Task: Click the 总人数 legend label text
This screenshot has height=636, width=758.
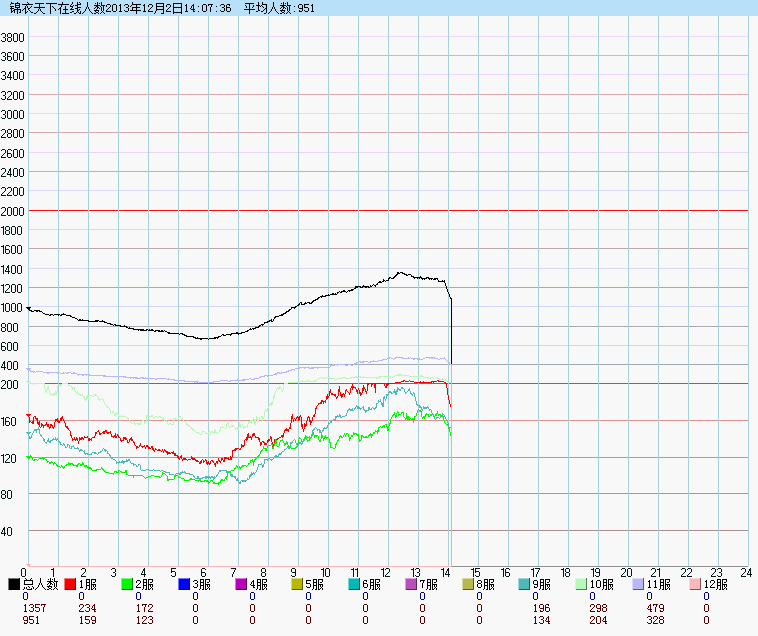Action: 39,584
